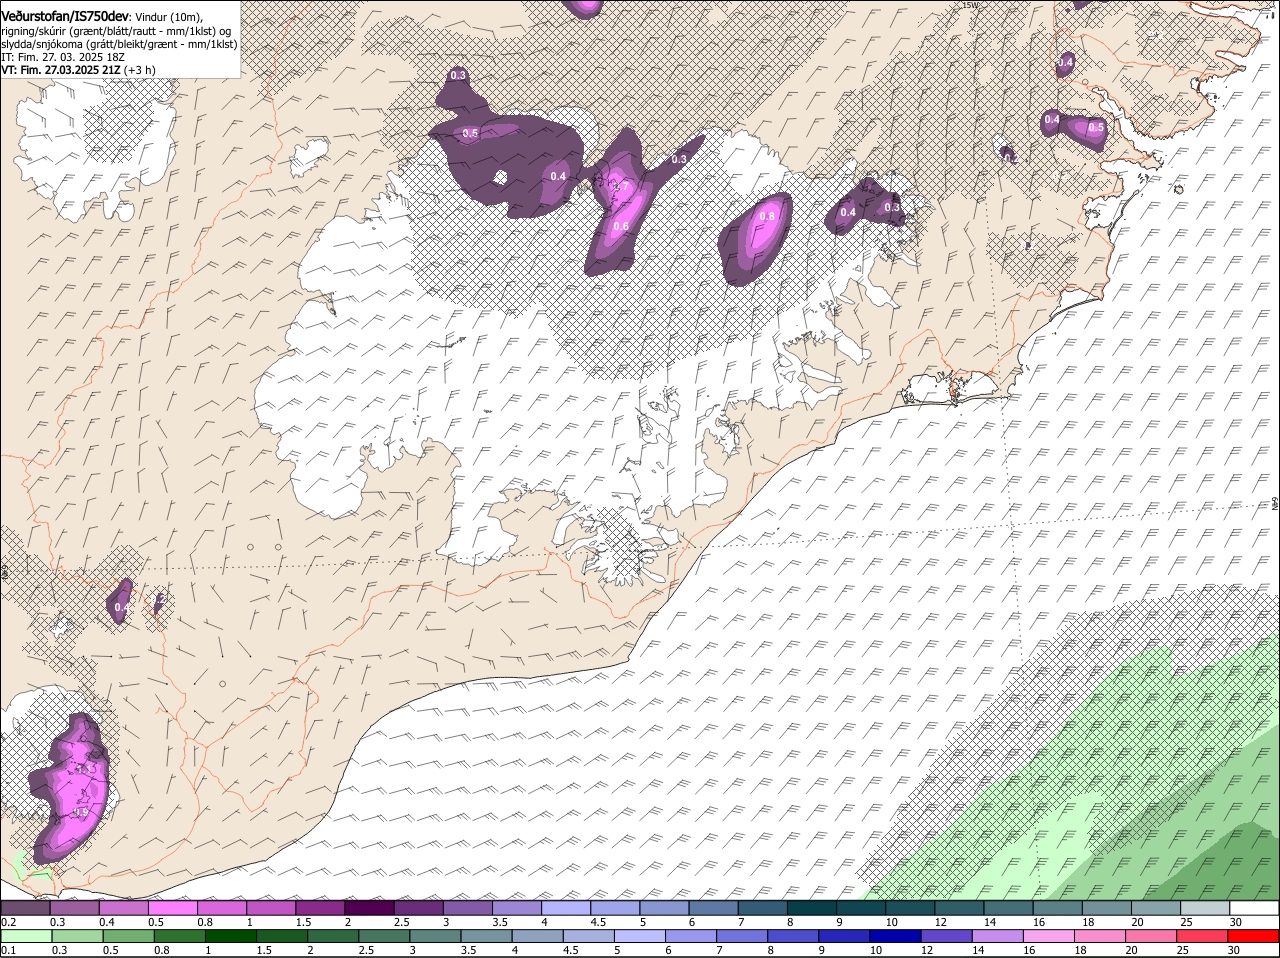
Task: Click the (+3 h) forecast offset text
Action: 142,70
